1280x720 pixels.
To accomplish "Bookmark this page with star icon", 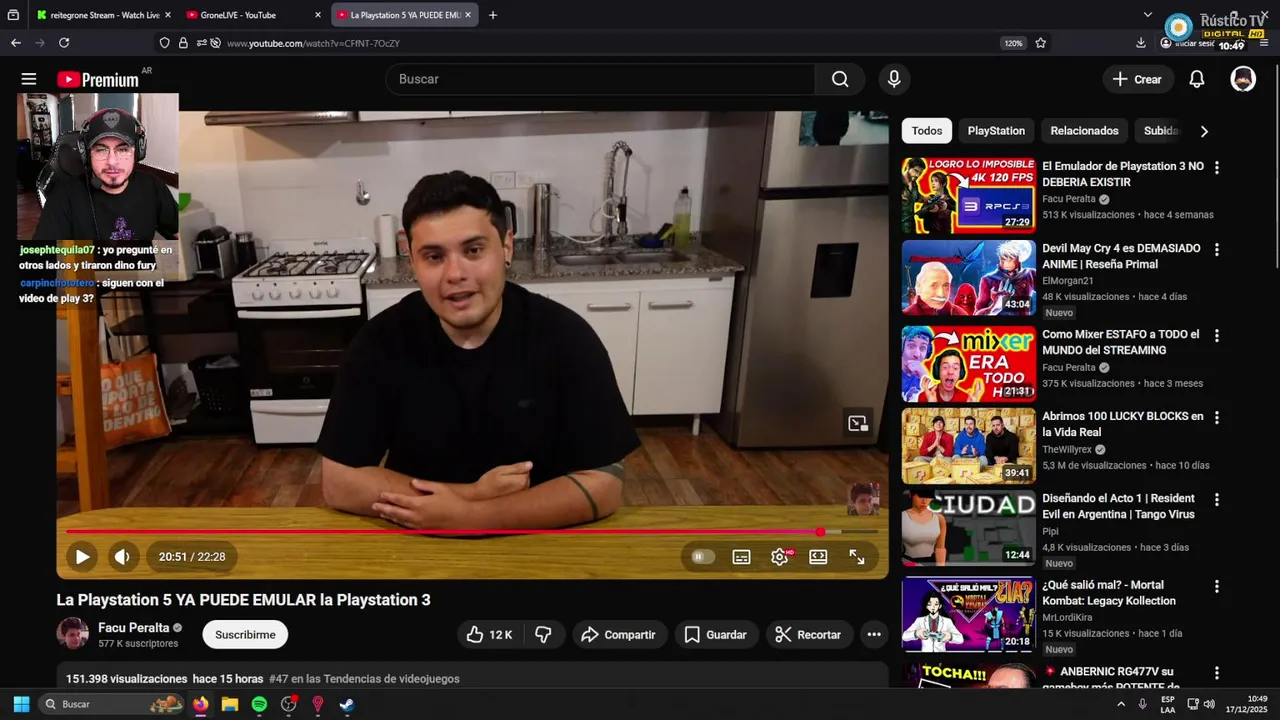I will click(1041, 43).
